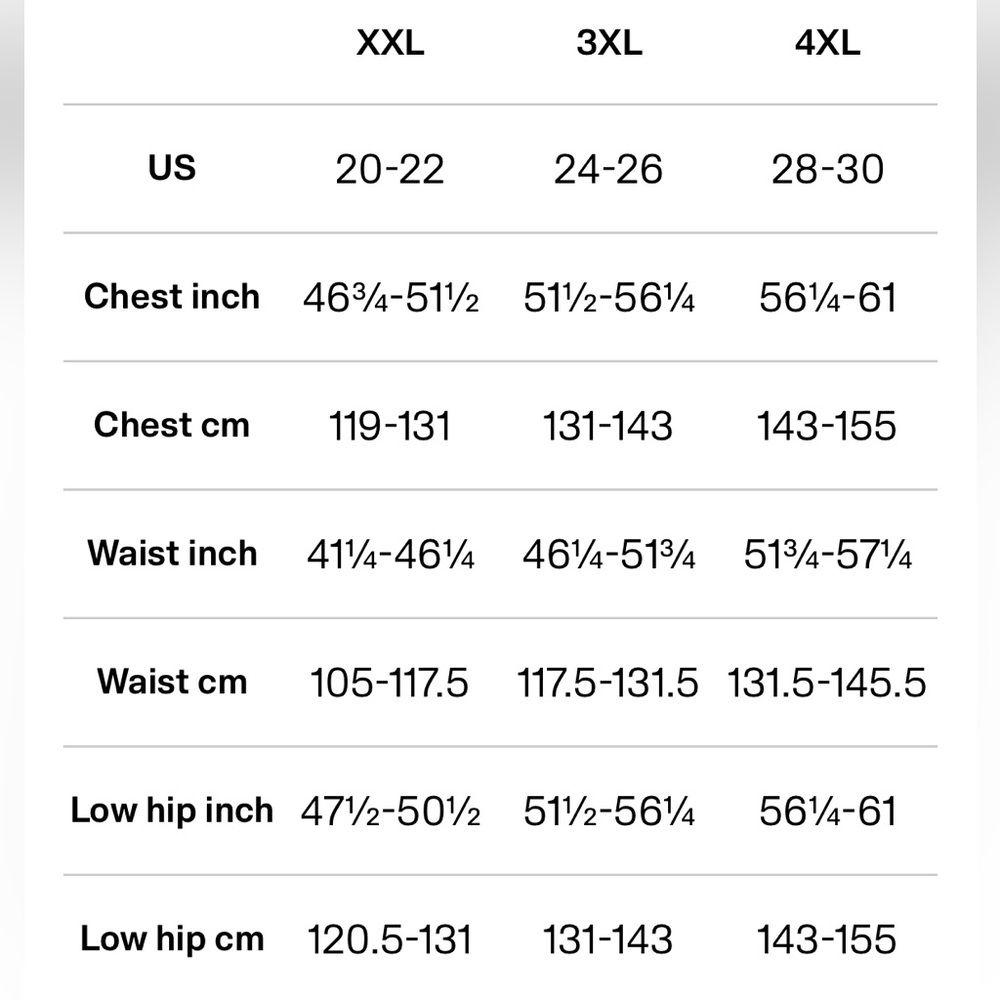
Task: Click the Low hip cm row label
Action: pyautogui.click(x=172, y=939)
